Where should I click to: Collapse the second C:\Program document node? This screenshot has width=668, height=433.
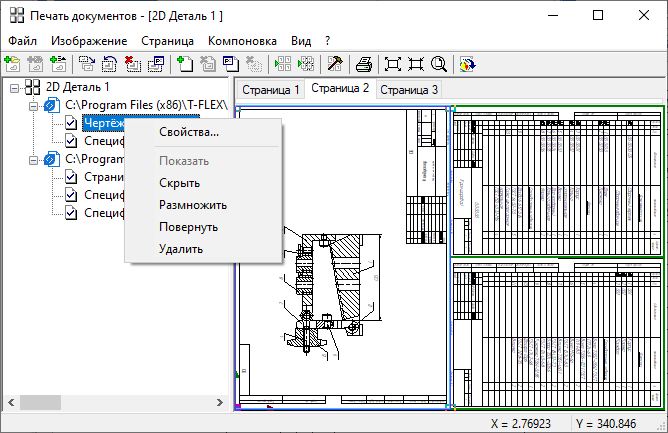(x=33, y=159)
